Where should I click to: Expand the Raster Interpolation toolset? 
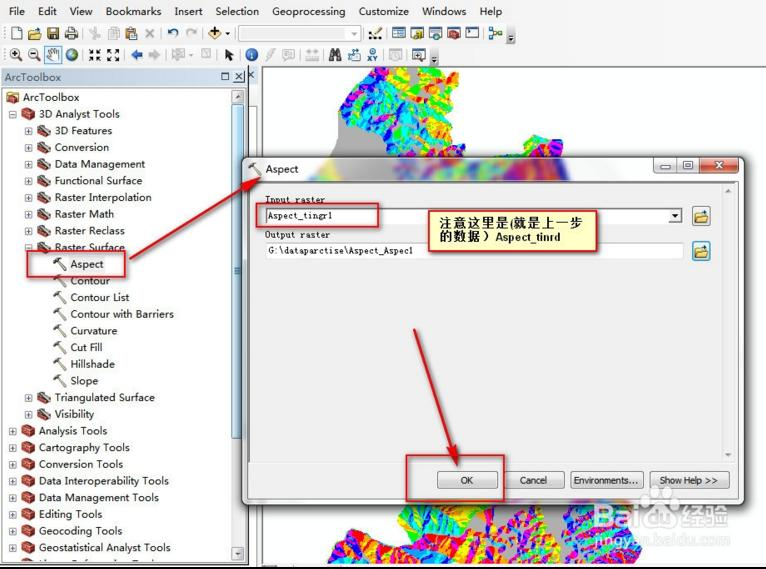pyautogui.click(x=28, y=198)
